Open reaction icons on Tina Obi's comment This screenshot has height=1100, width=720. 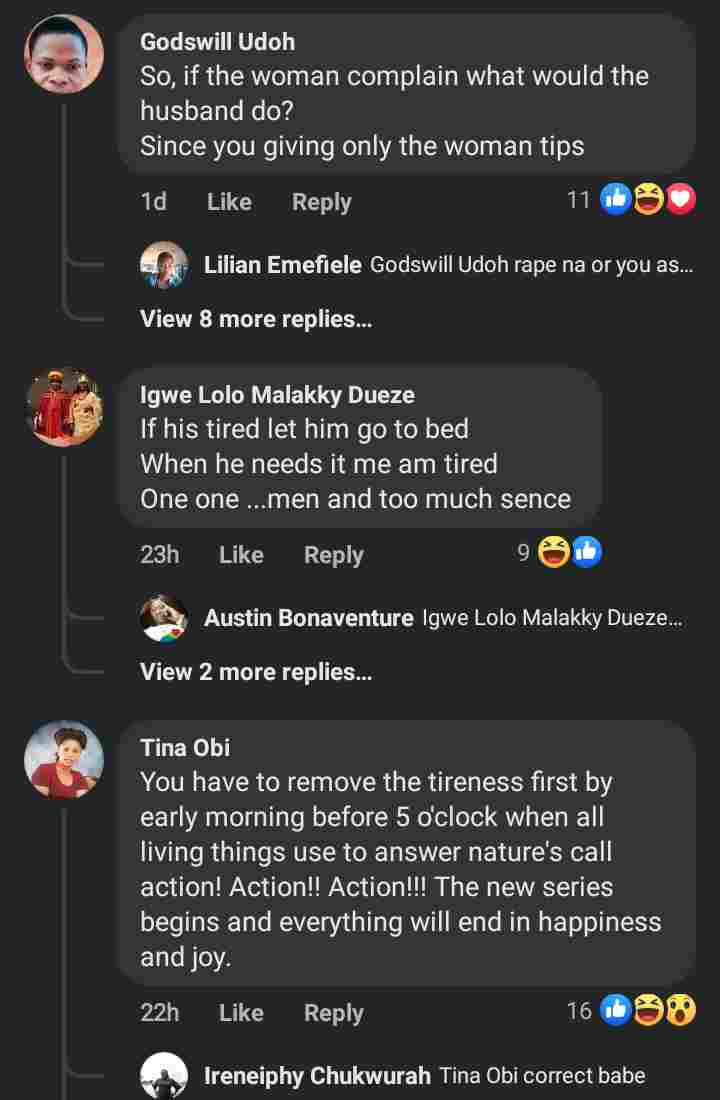click(648, 1011)
